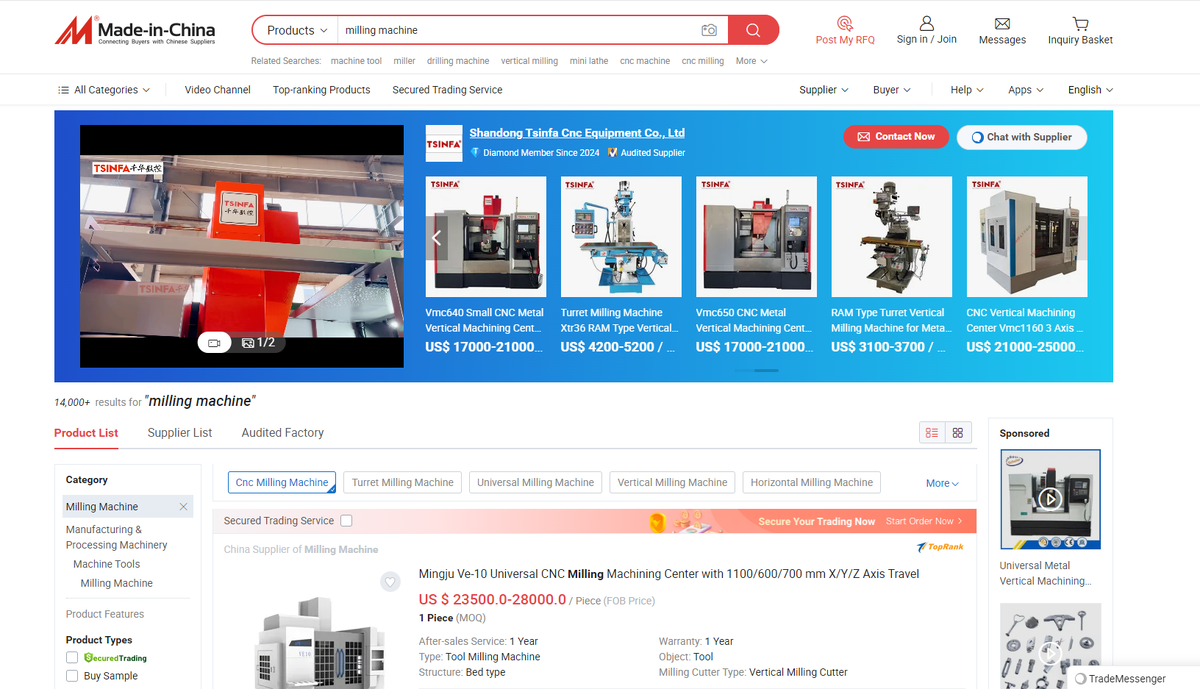Remove Milling Machine category filter
1200x689 pixels.
[x=183, y=507]
